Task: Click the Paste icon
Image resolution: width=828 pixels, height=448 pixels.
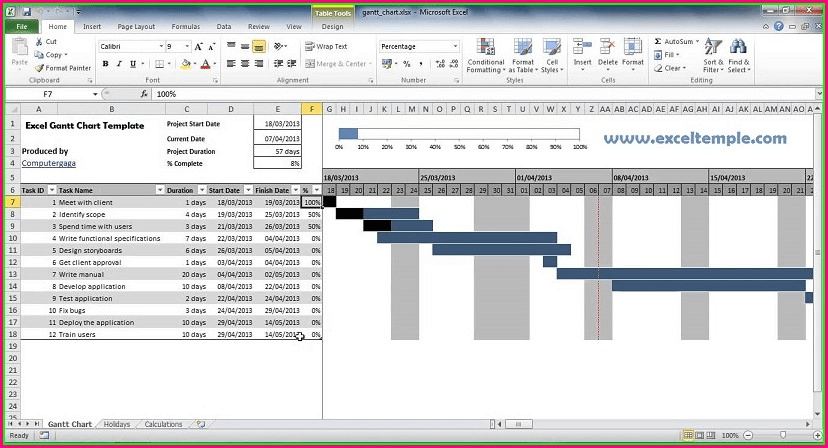Action: (20, 48)
